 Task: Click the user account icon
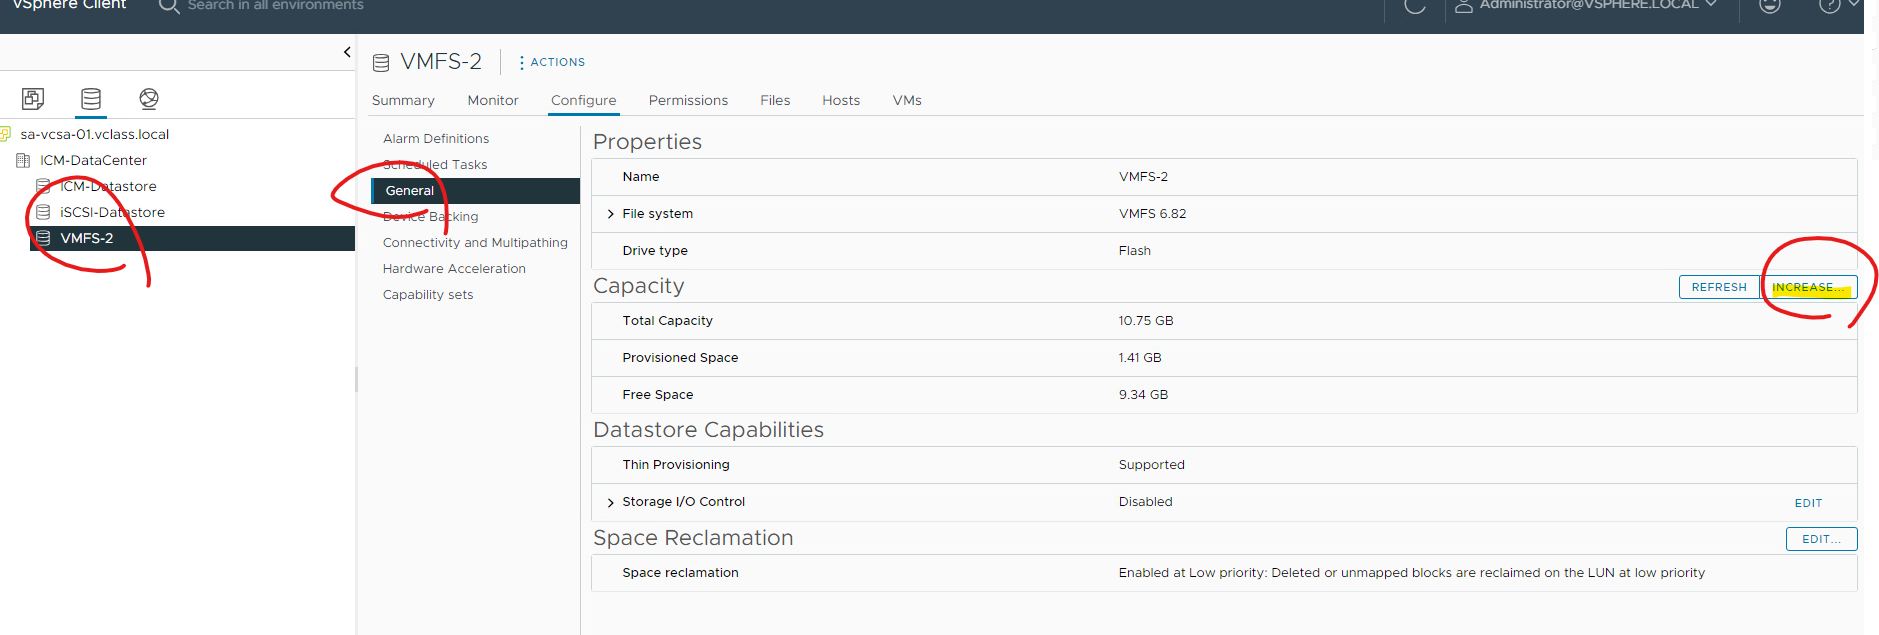click(x=1463, y=6)
